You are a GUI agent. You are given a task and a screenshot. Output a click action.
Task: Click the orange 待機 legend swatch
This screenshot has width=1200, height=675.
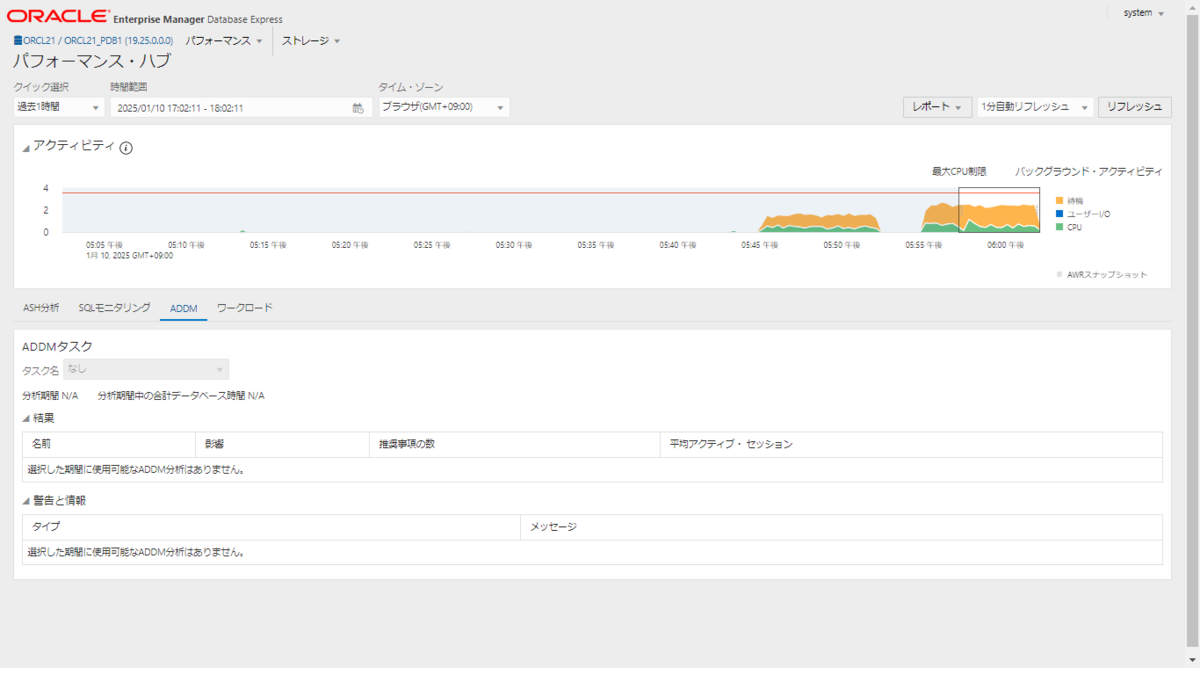tap(1059, 201)
